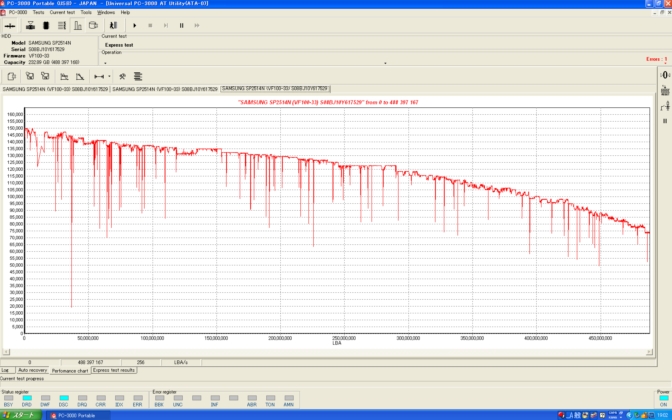Click the Express test label
Image resolution: width=672 pixels, height=420 pixels.
click(x=119, y=45)
